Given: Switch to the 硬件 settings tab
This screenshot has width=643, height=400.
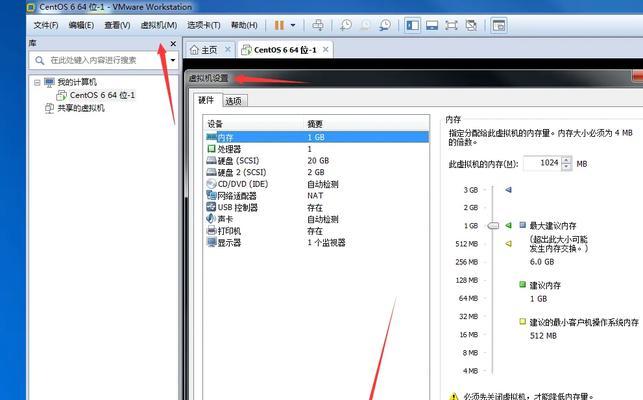Looking at the screenshot, I should (x=206, y=100).
